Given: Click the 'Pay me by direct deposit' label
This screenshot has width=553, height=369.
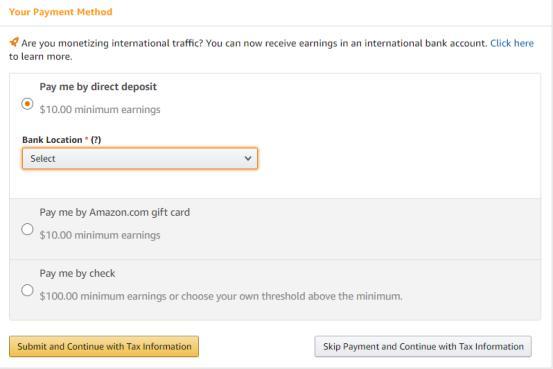Looking at the screenshot, I should tap(98, 87).
